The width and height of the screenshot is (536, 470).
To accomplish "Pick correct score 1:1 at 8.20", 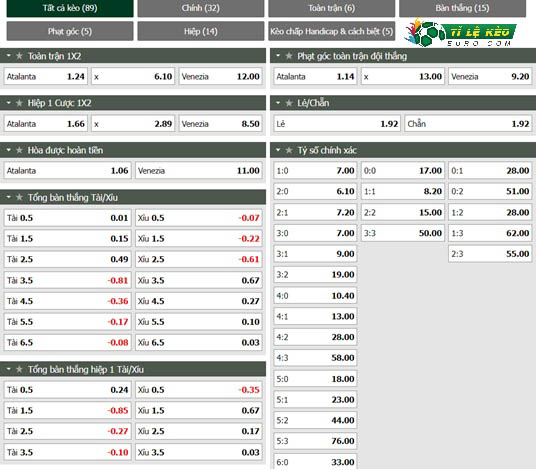I will 403,191.
